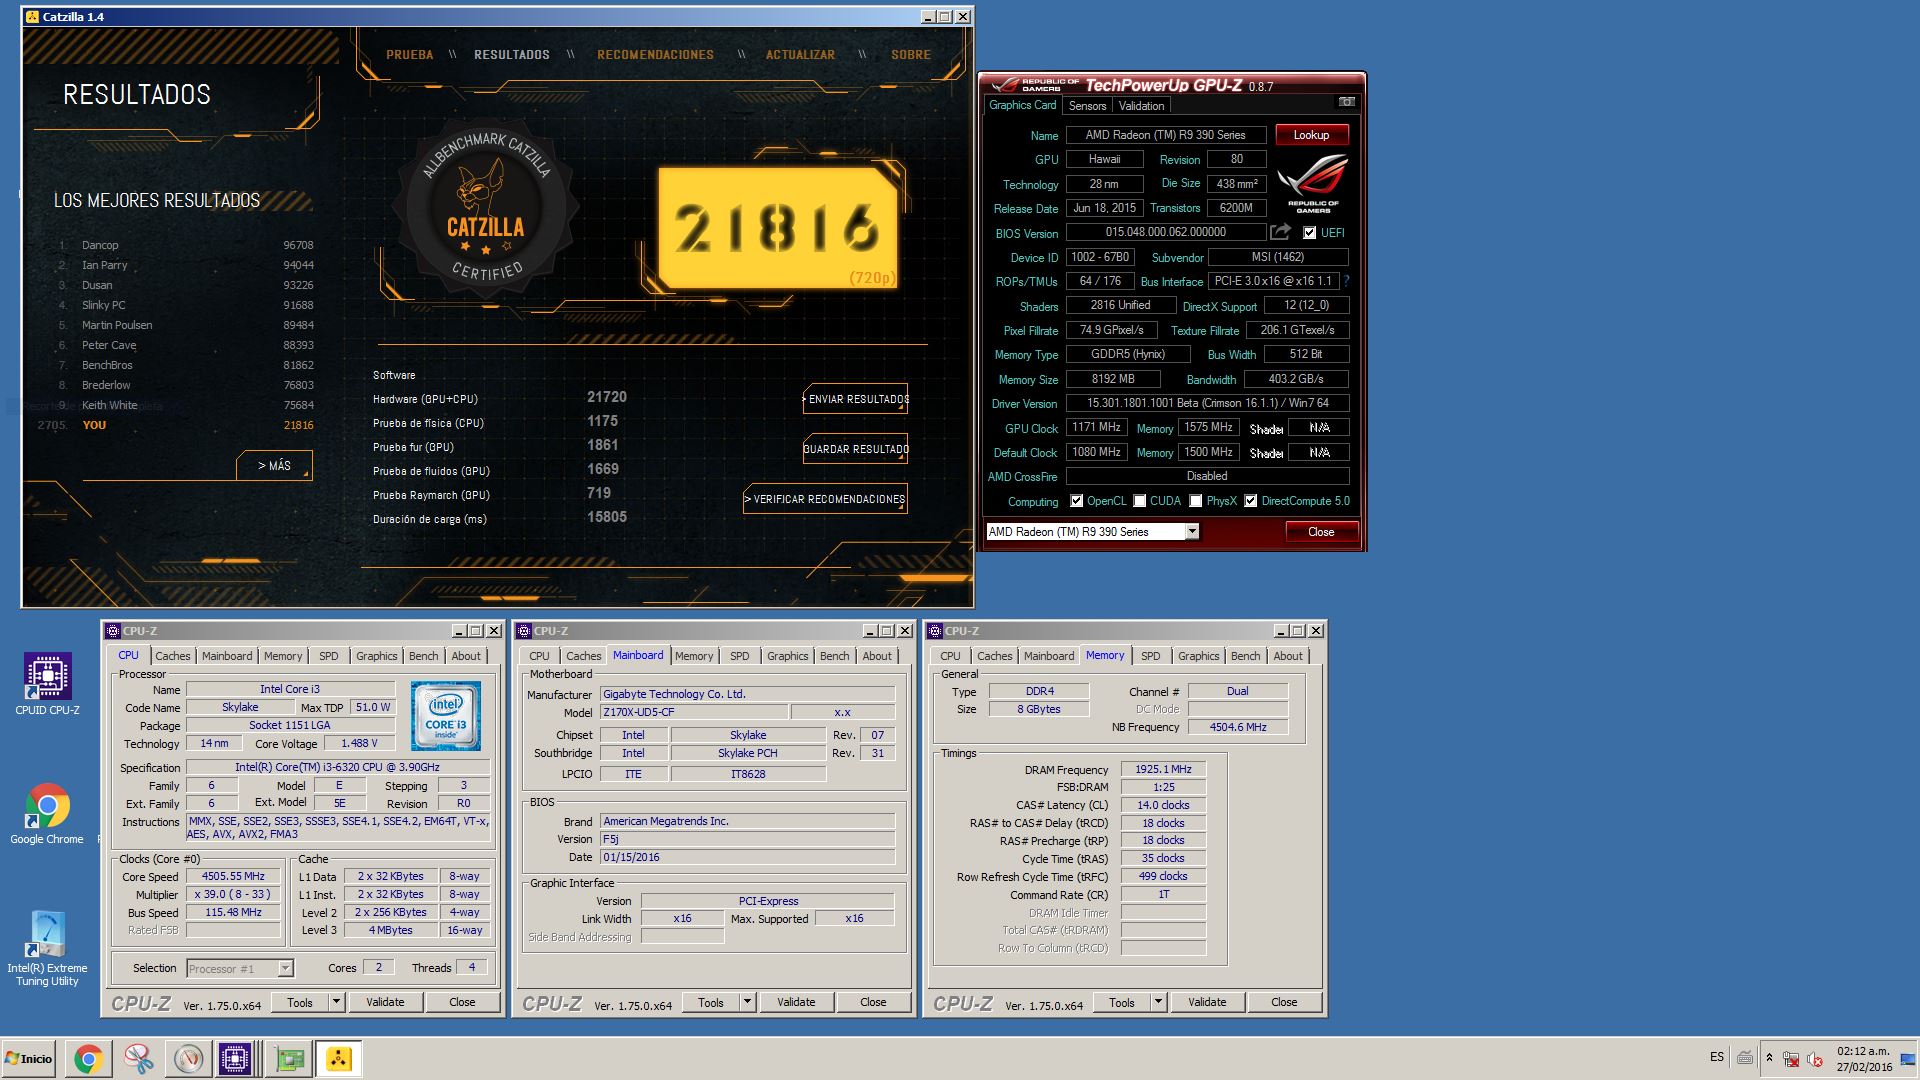Click the GPU-Z camera screenshot icon
1920x1080 pixels.
point(1346,102)
